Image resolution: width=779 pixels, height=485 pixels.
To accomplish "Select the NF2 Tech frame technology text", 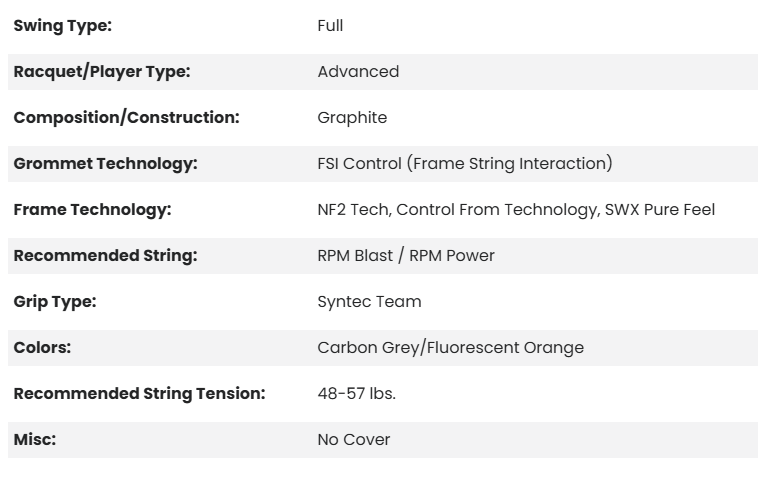I will click(x=515, y=210).
